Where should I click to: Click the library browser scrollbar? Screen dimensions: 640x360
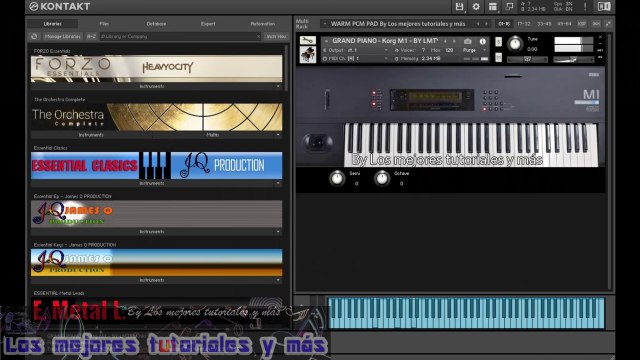(286, 68)
